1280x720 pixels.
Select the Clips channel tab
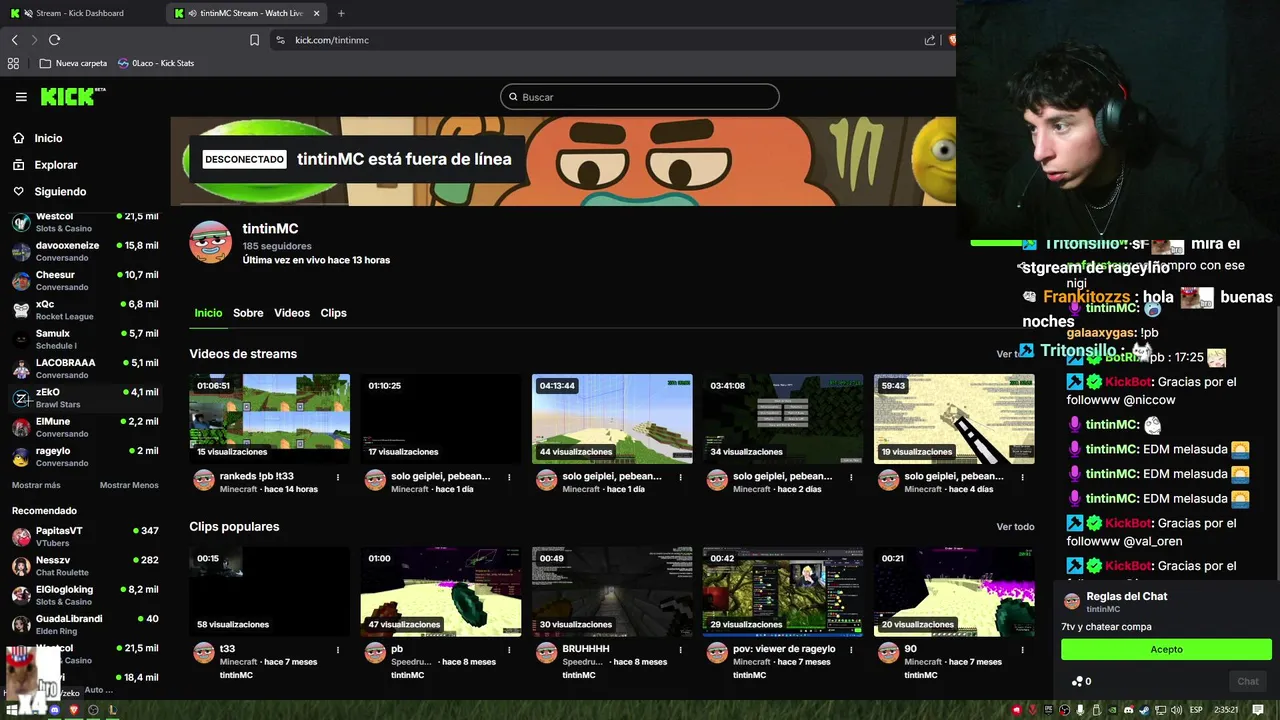click(x=333, y=313)
